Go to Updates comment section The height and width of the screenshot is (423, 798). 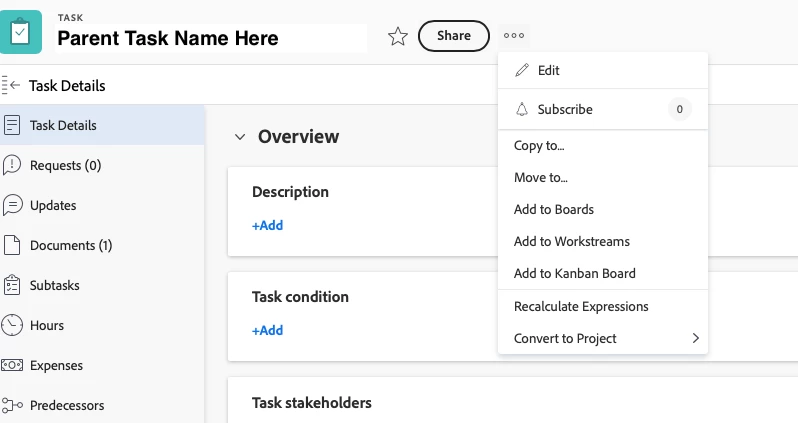coord(53,205)
